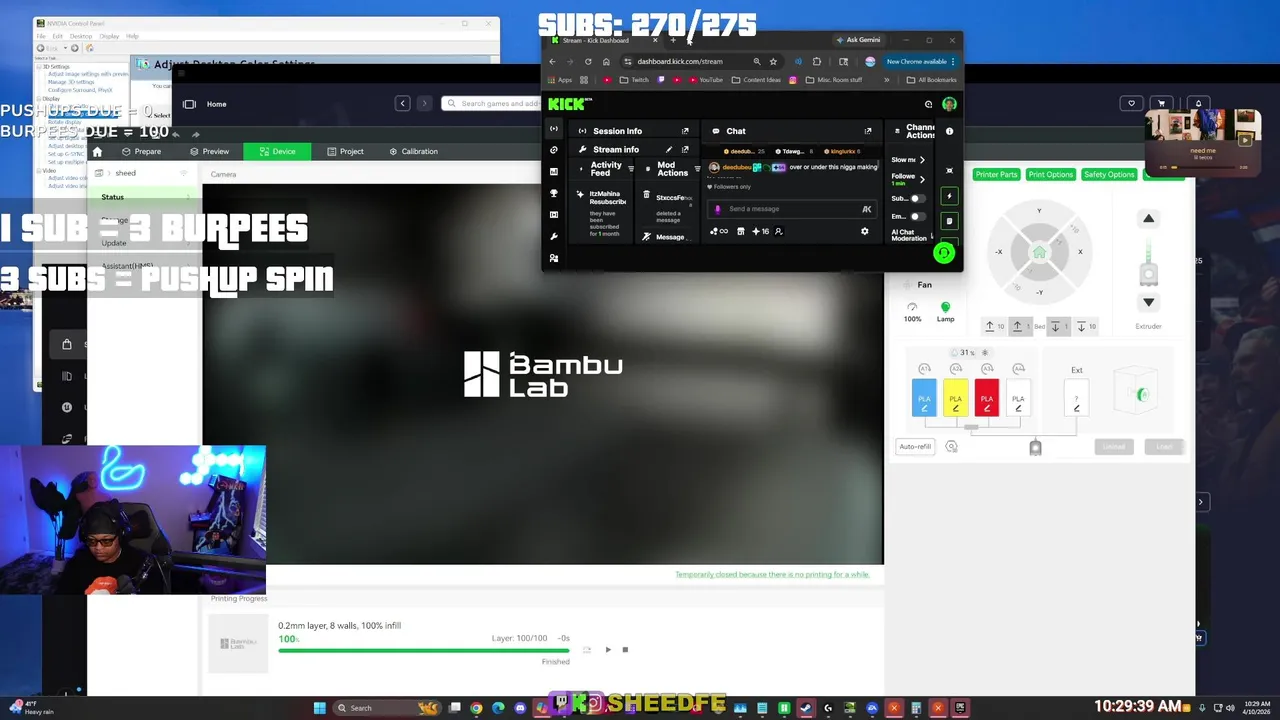Toggle the printer Lamp icon
The width and height of the screenshot is (1280, 720).
tap(945, 308)
